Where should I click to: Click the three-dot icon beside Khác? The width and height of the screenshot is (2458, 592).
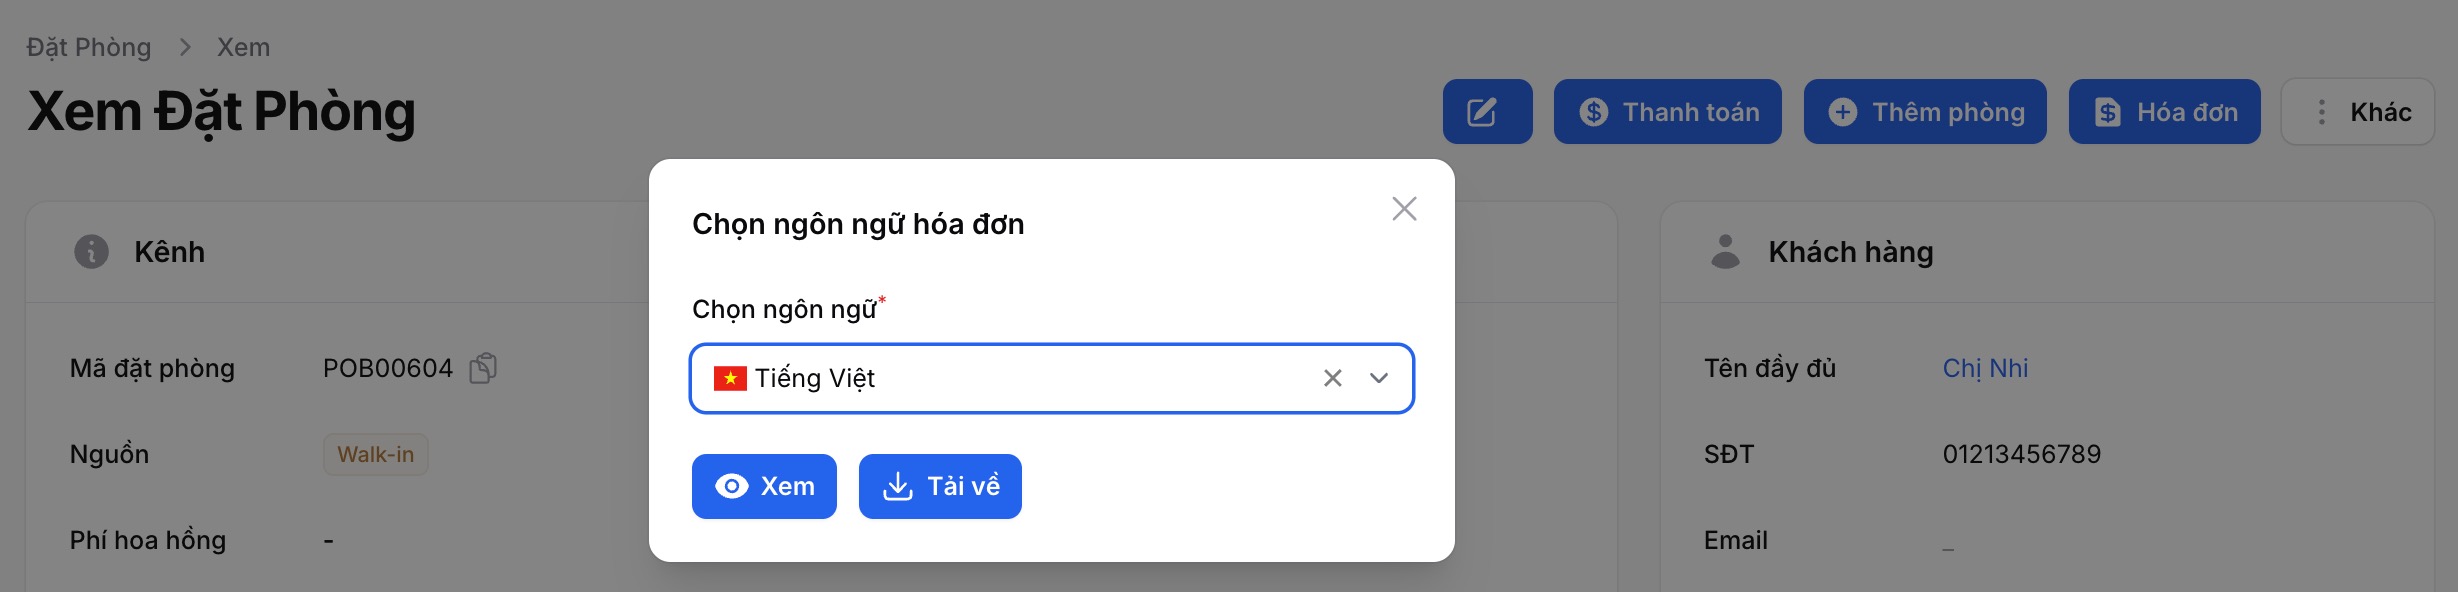point(2321,112)
